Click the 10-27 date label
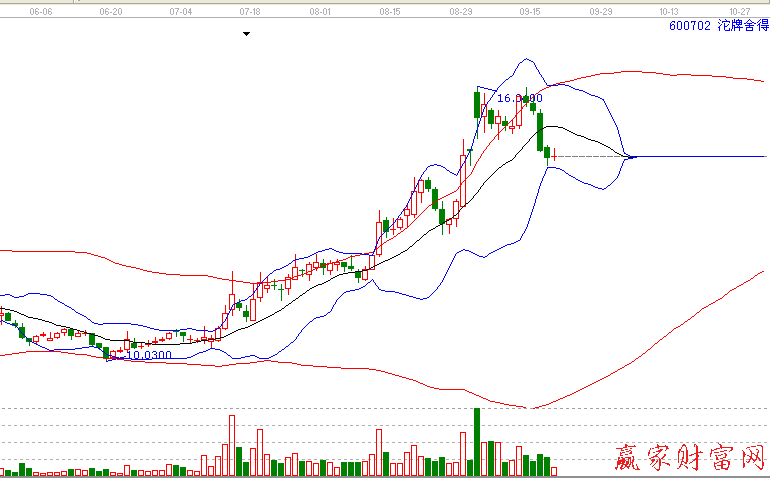This screenshot has width=770, height=482. 739,12
